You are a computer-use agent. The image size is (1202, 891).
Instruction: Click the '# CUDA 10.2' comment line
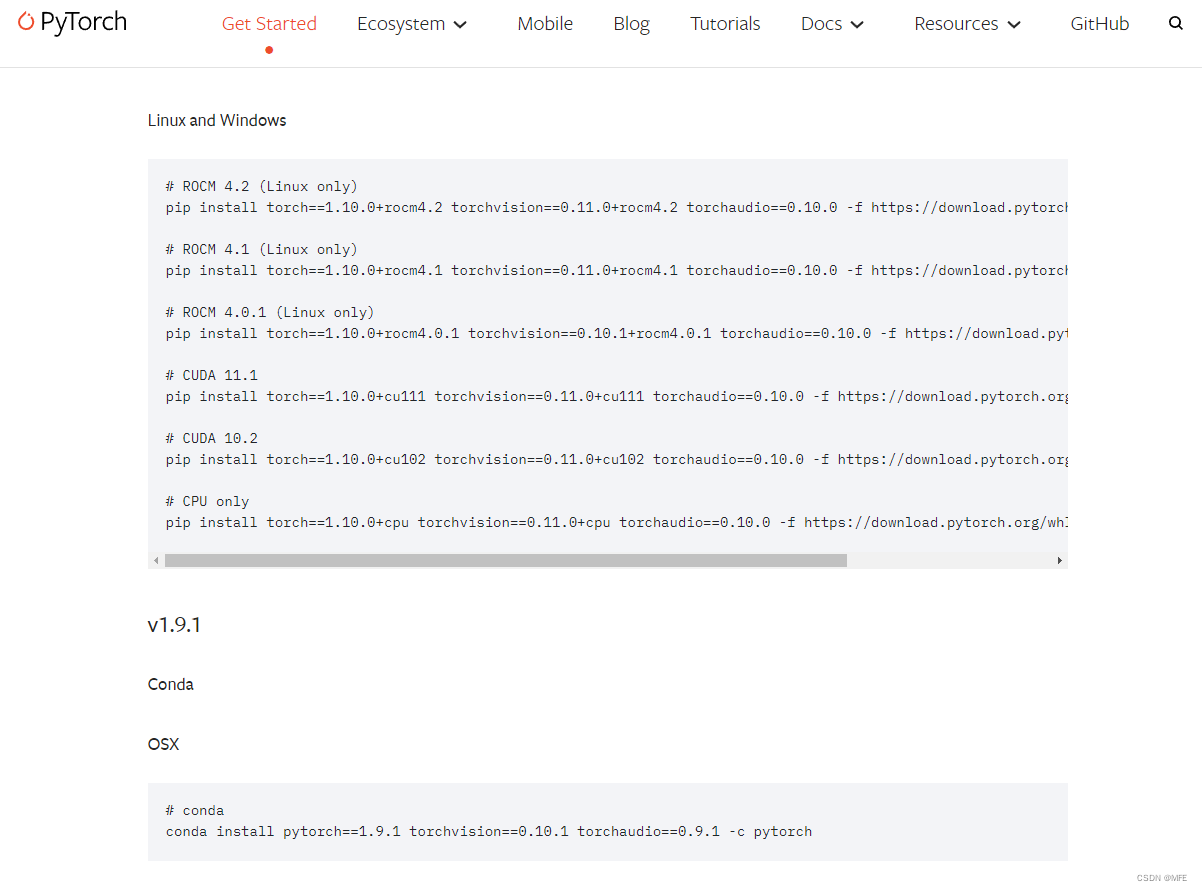click(x=212, y=438)
